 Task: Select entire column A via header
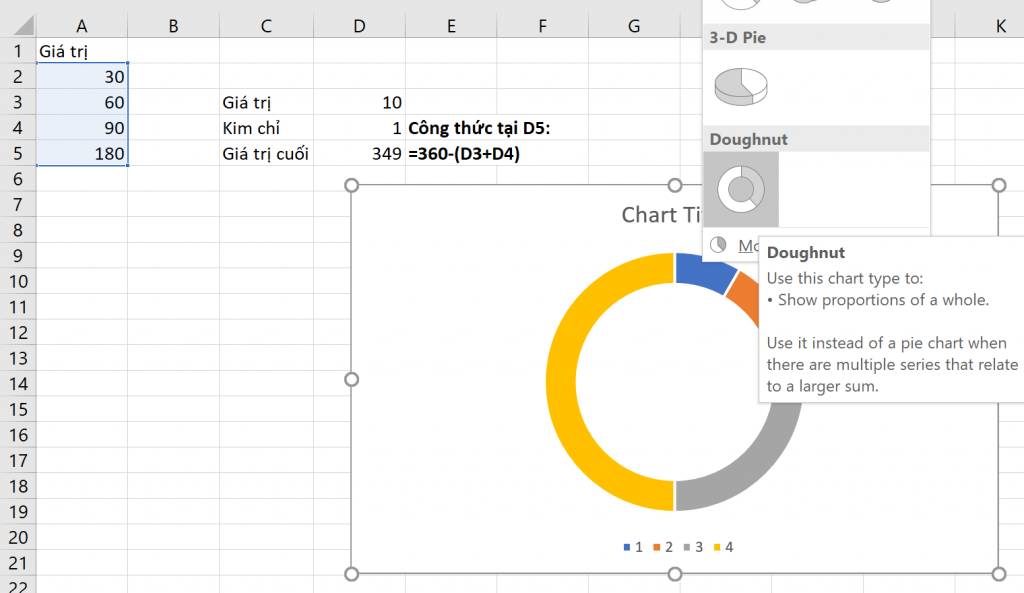tap(81, 26)
